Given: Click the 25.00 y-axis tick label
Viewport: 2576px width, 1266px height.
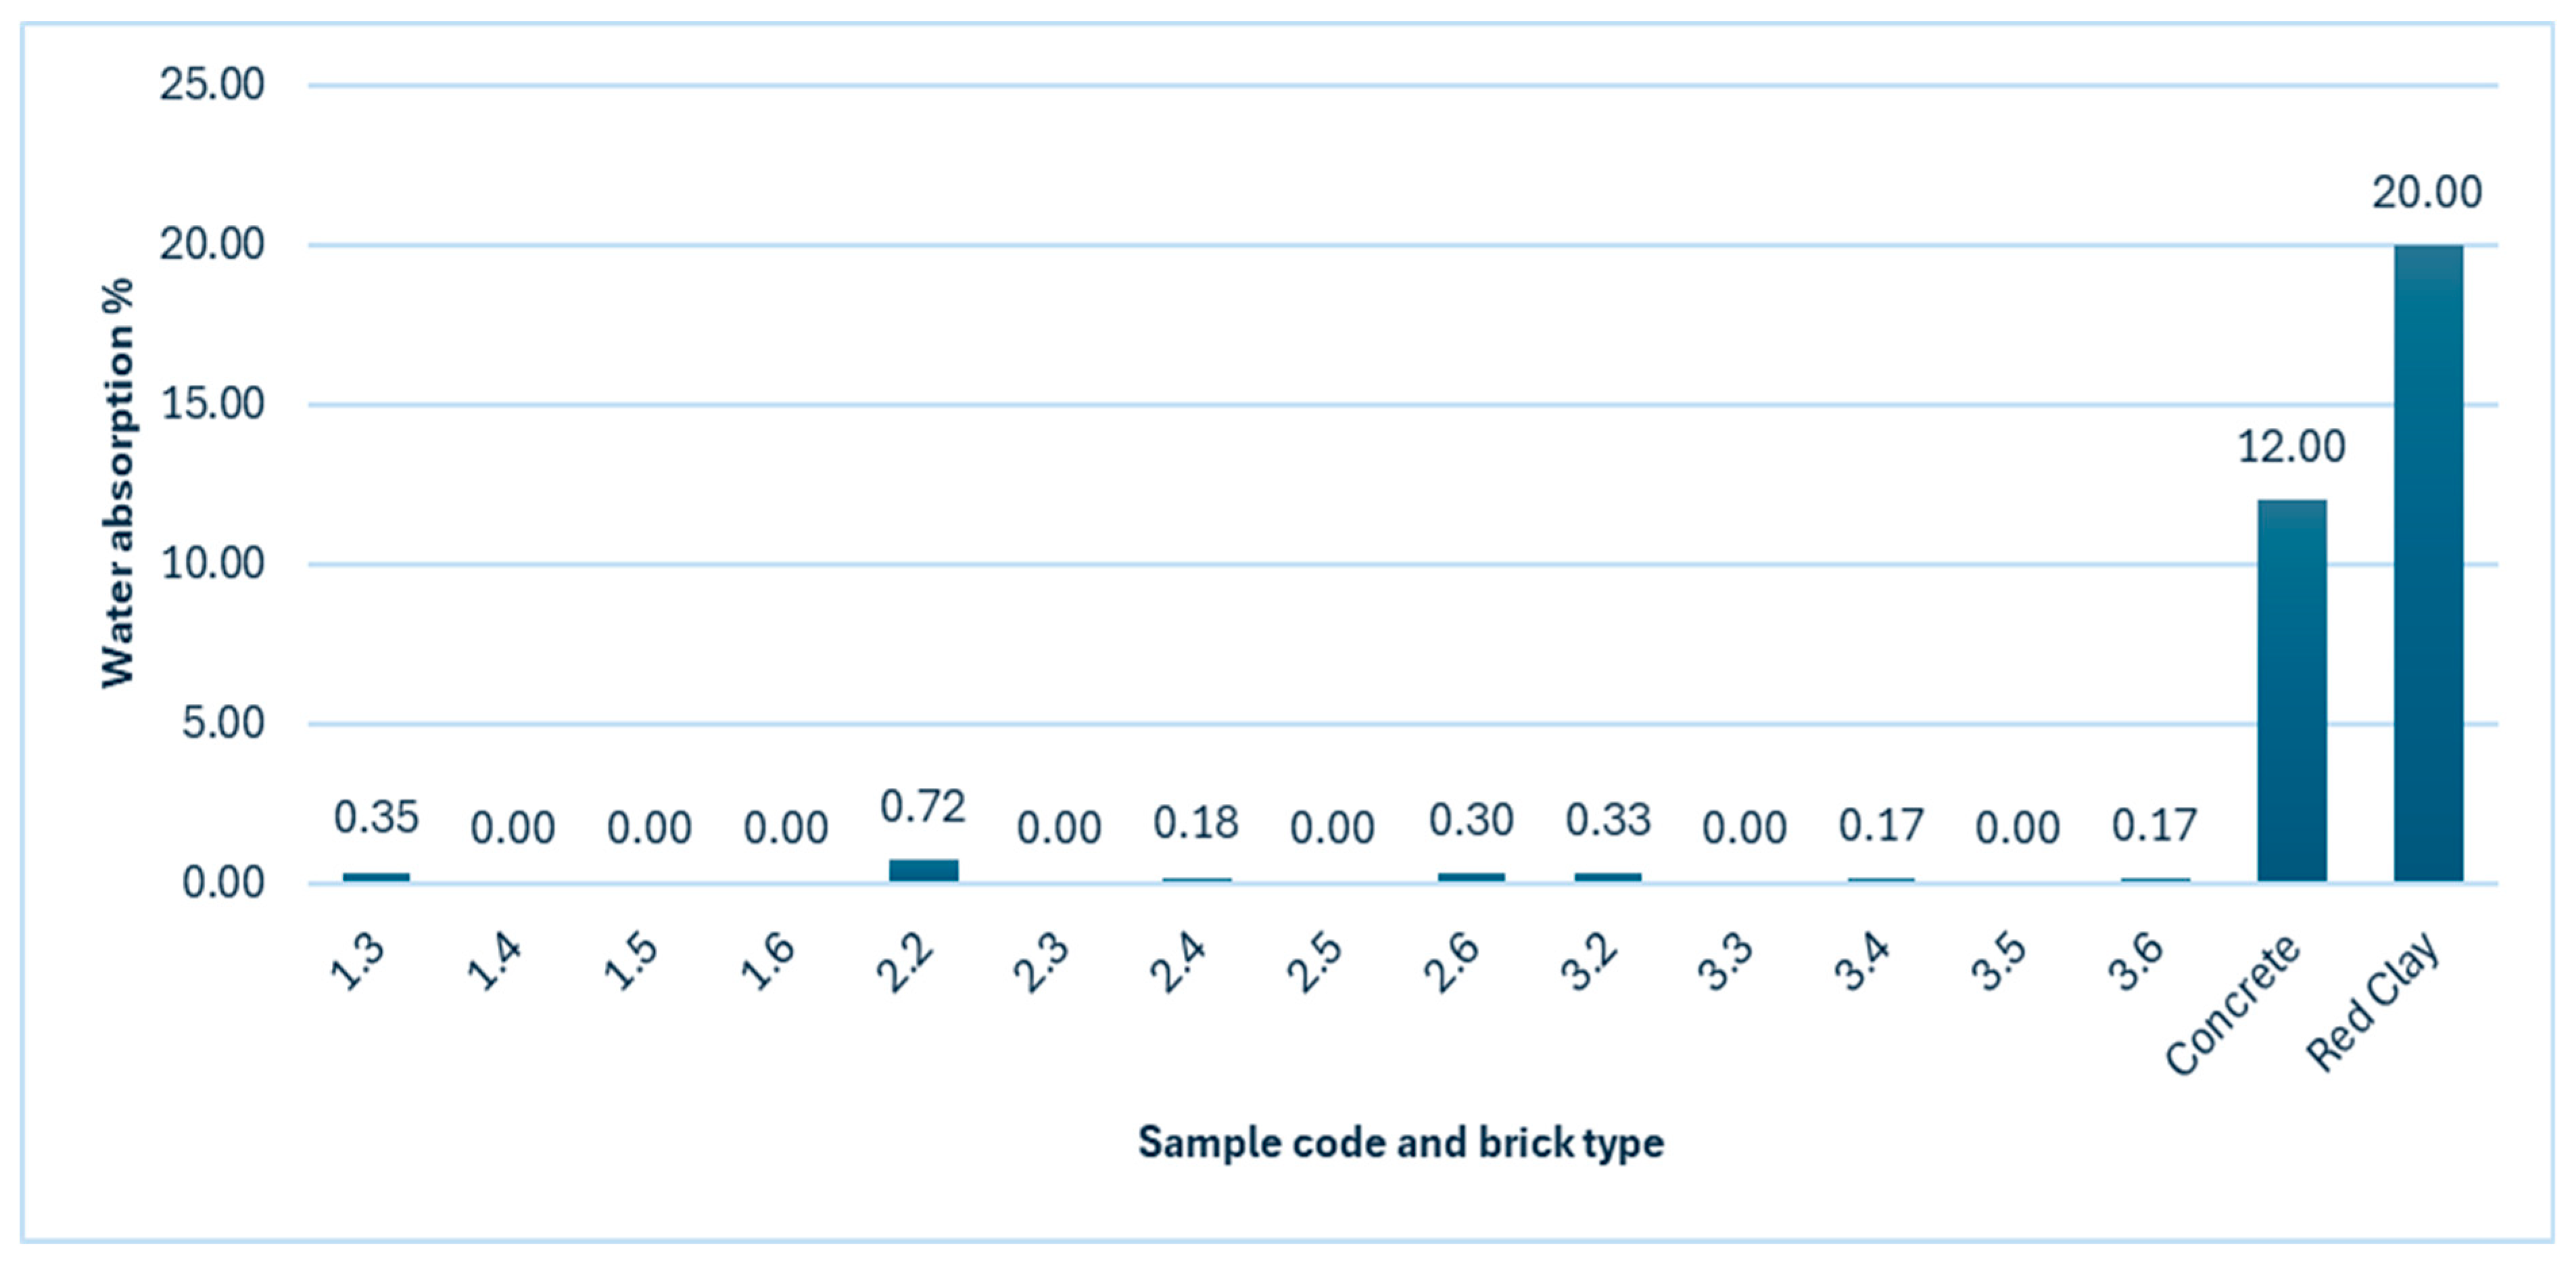Looking at the screenshot, I should 212,85.
